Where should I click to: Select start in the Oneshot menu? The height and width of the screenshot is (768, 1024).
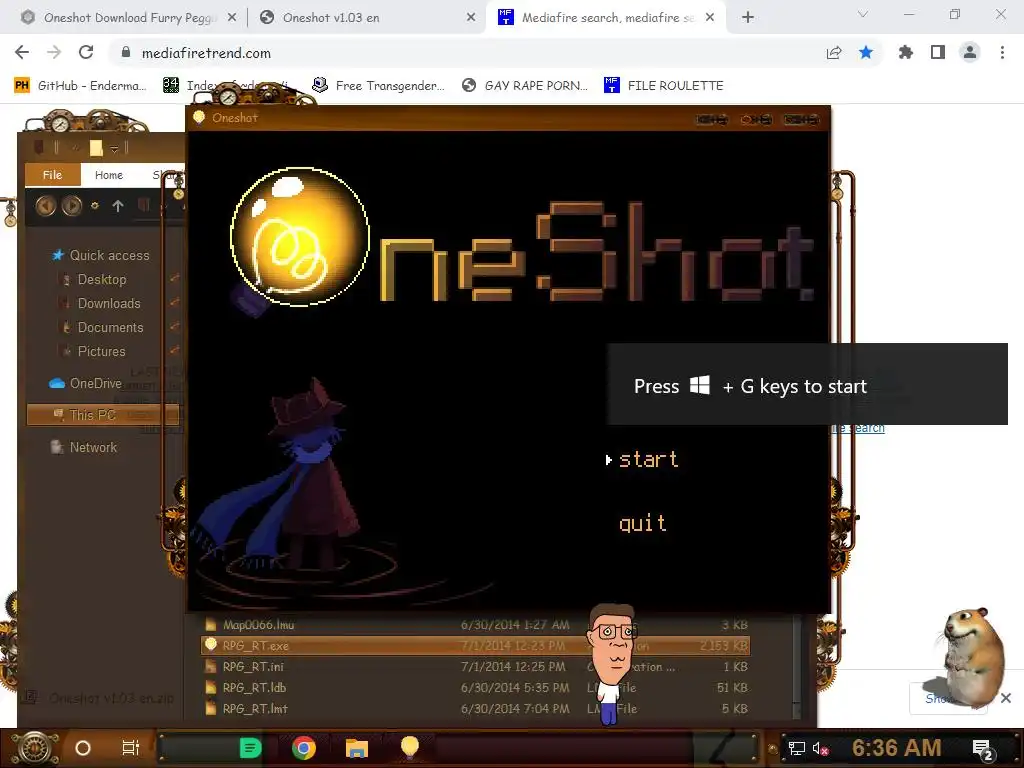[648, 460]
